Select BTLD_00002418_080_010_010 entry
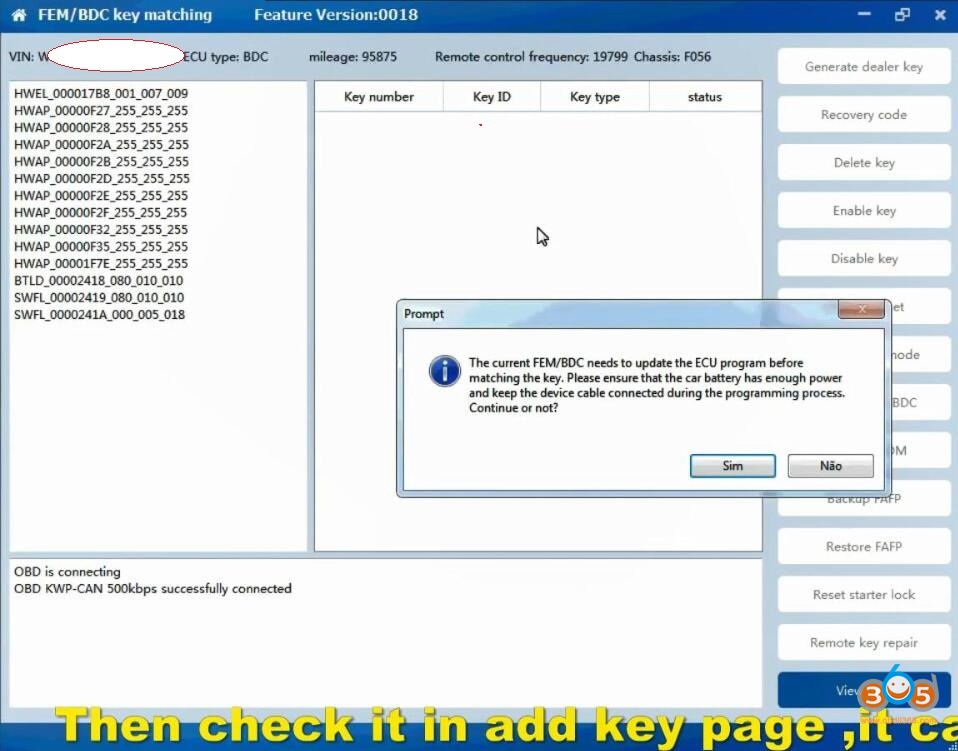The height and width of the screenshot is (751, 958). click(x=98, y=280)
